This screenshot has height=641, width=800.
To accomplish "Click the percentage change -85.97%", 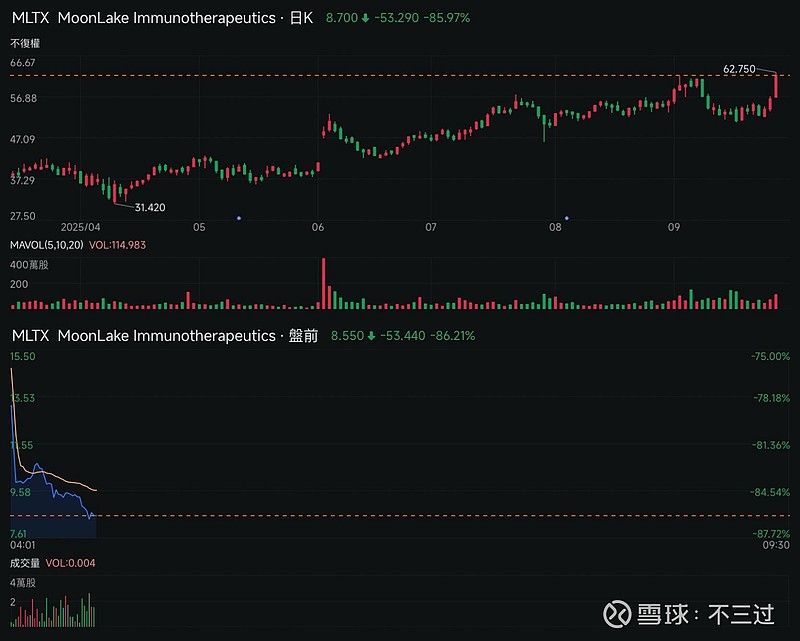I will [x=447, y=18].
